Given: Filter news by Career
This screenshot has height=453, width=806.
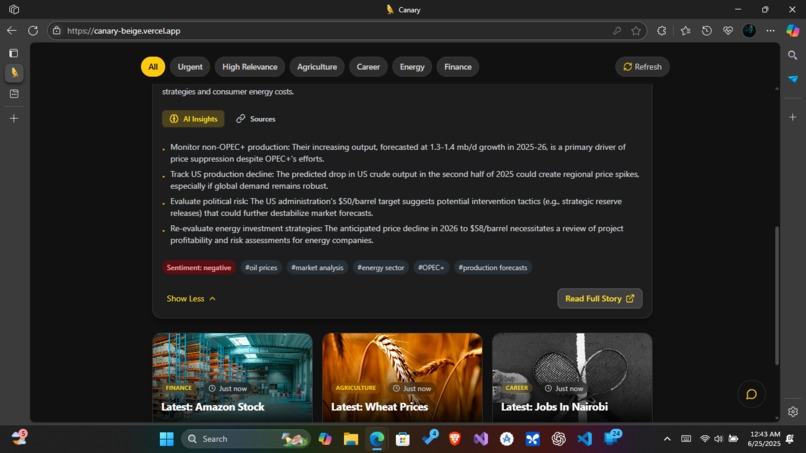Looking at the screenshot, I should pyautogui.click(x=368, y=67).
